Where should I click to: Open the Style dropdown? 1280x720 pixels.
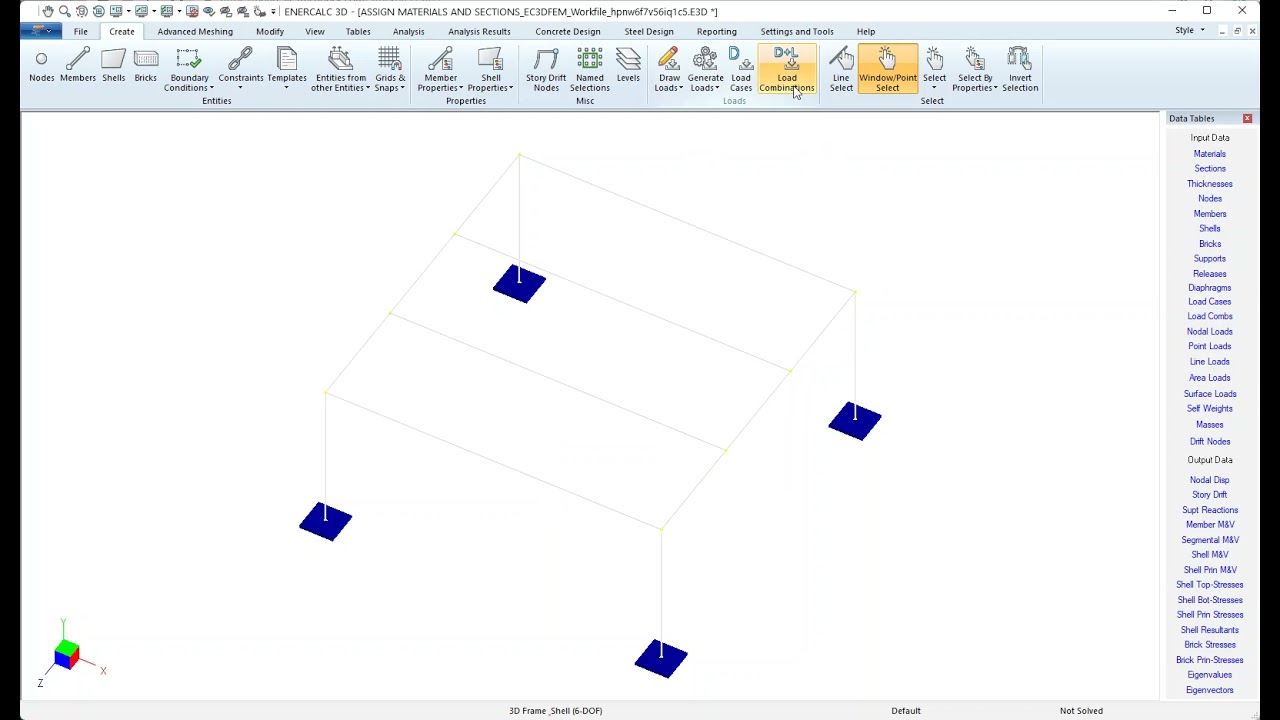pyautogui.click(x=1189, y=30)
